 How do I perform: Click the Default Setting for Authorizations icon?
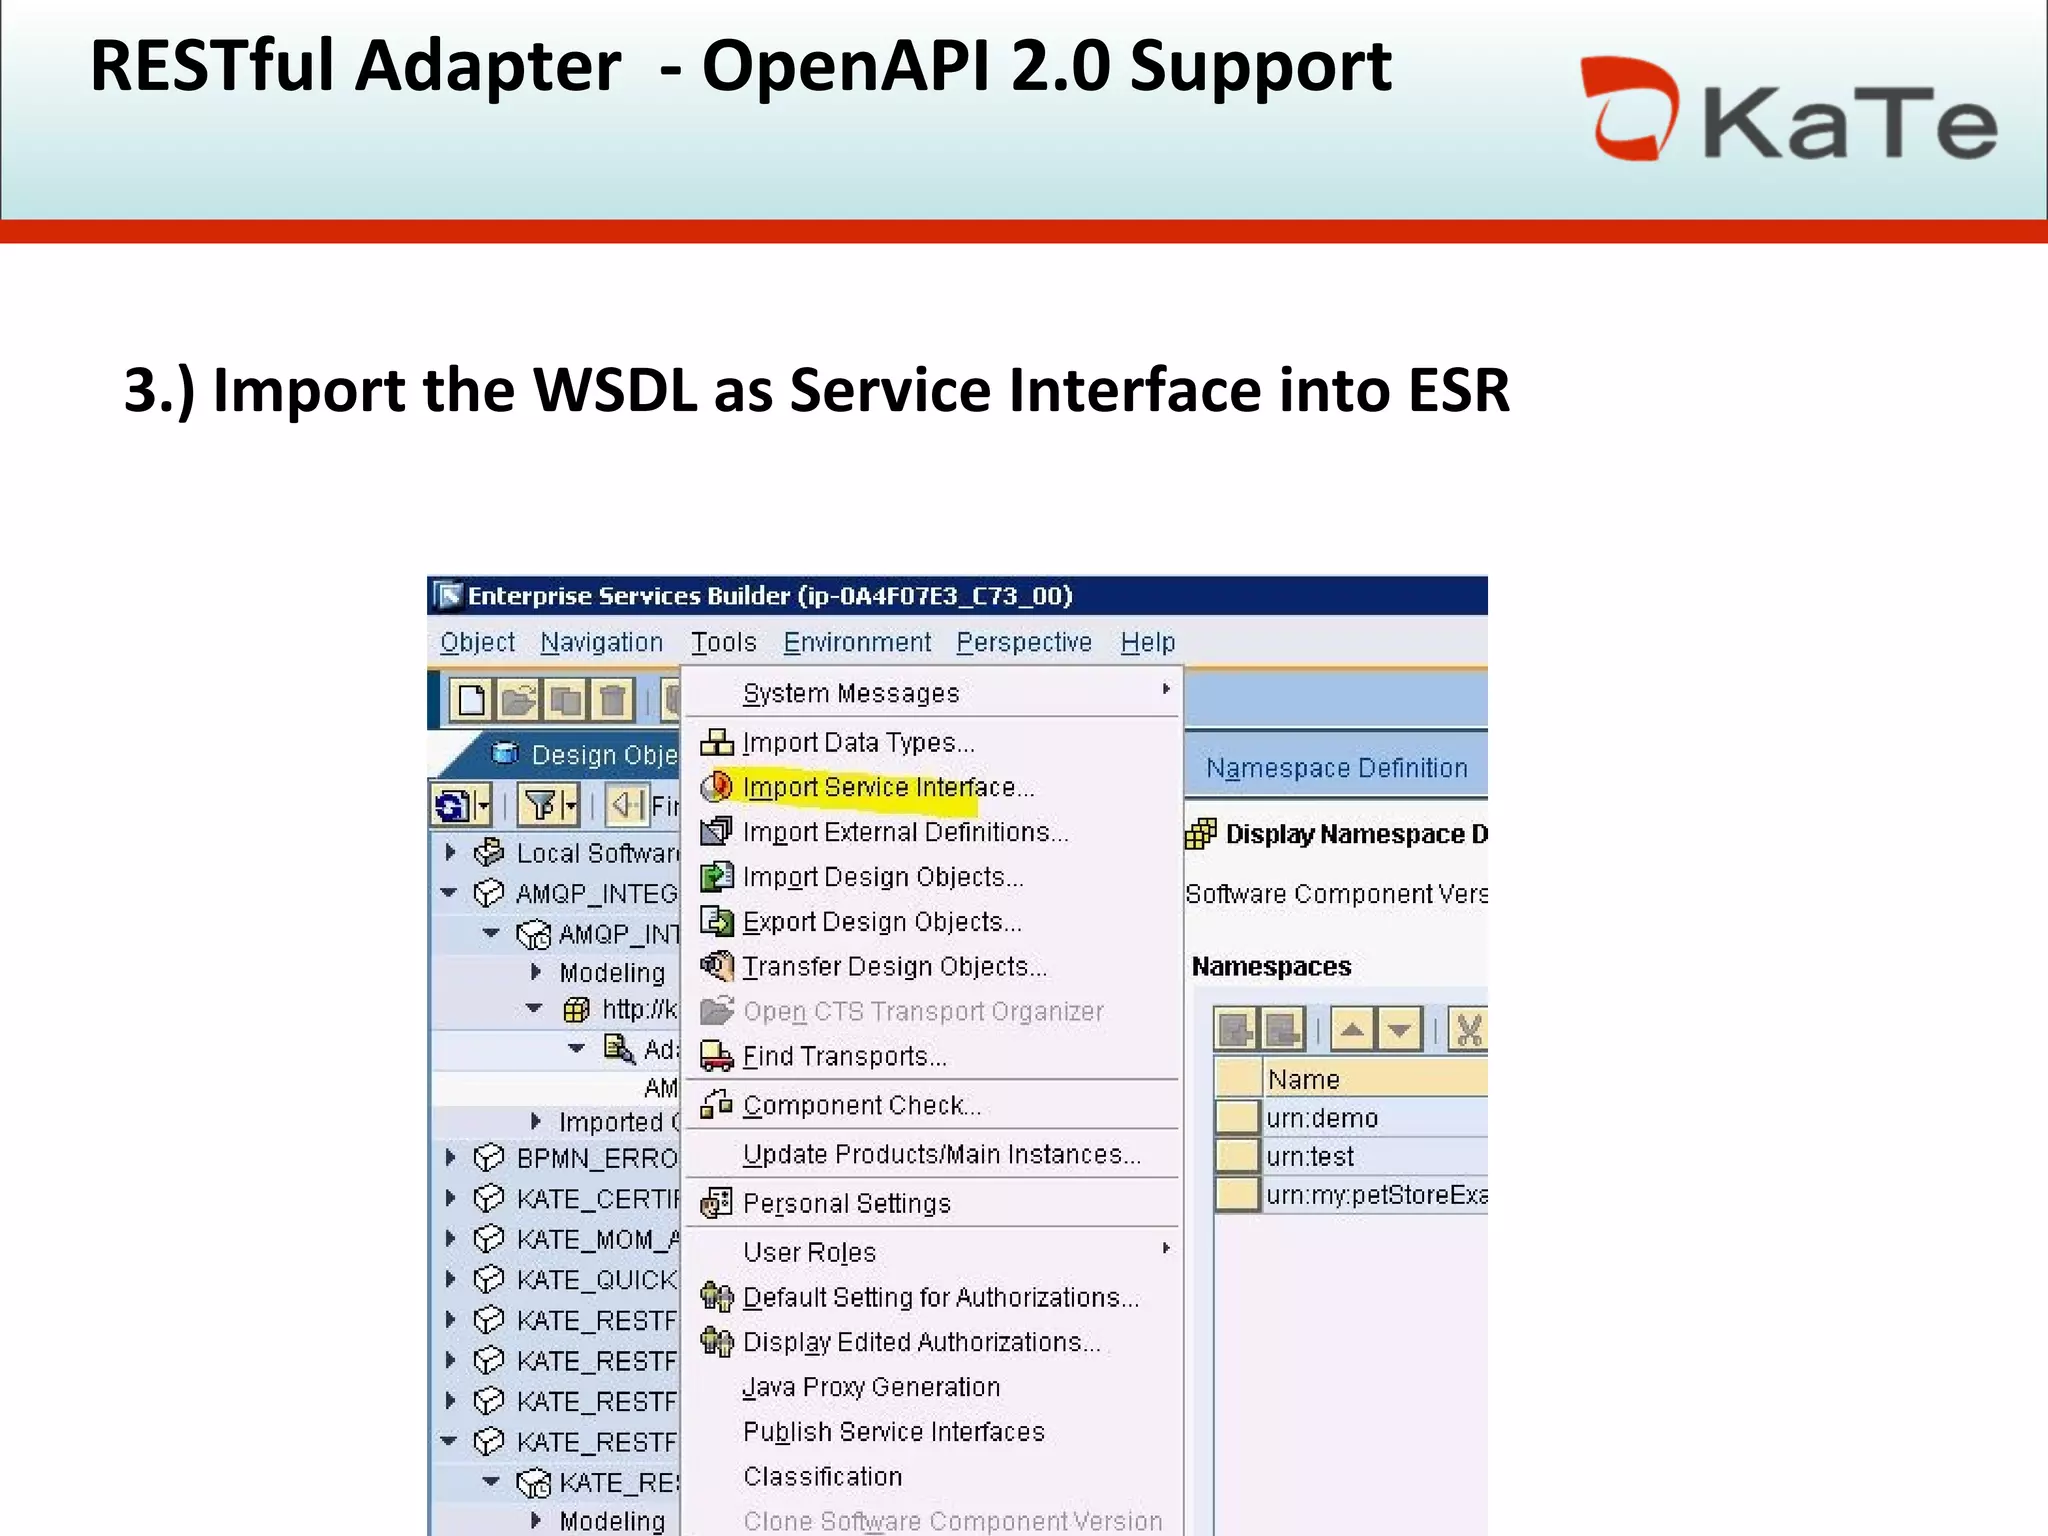click(x=717, y=1296)
